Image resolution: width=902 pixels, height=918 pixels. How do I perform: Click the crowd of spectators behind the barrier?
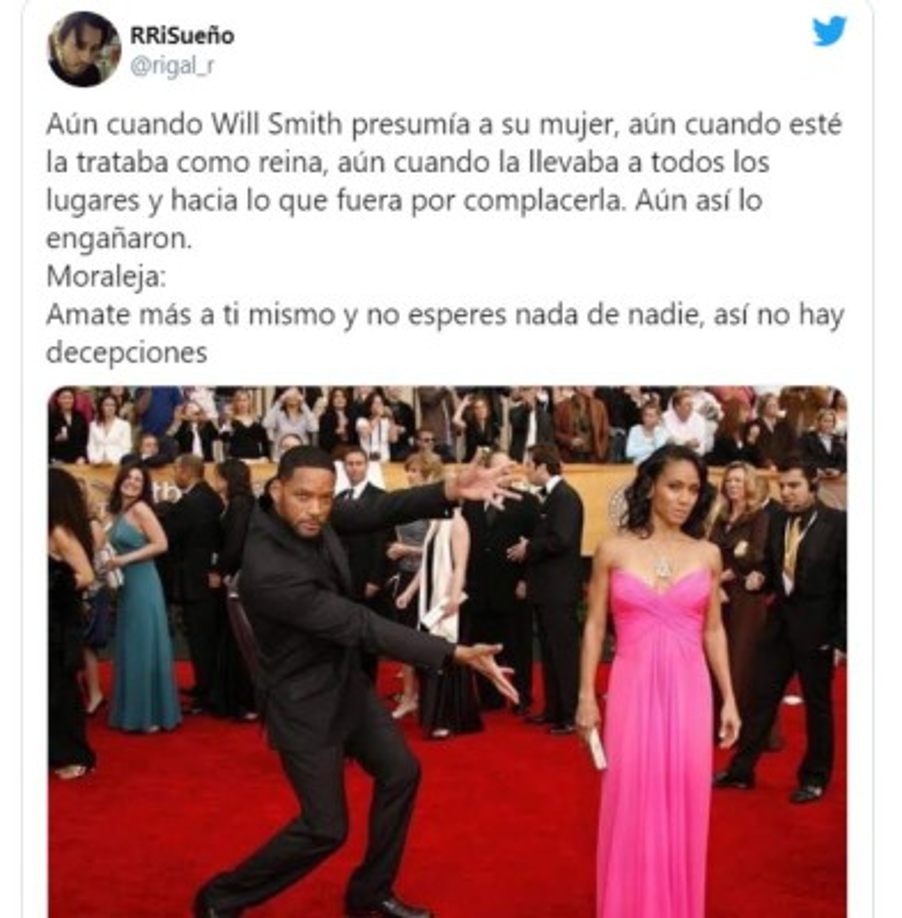[x=447, y=424]
